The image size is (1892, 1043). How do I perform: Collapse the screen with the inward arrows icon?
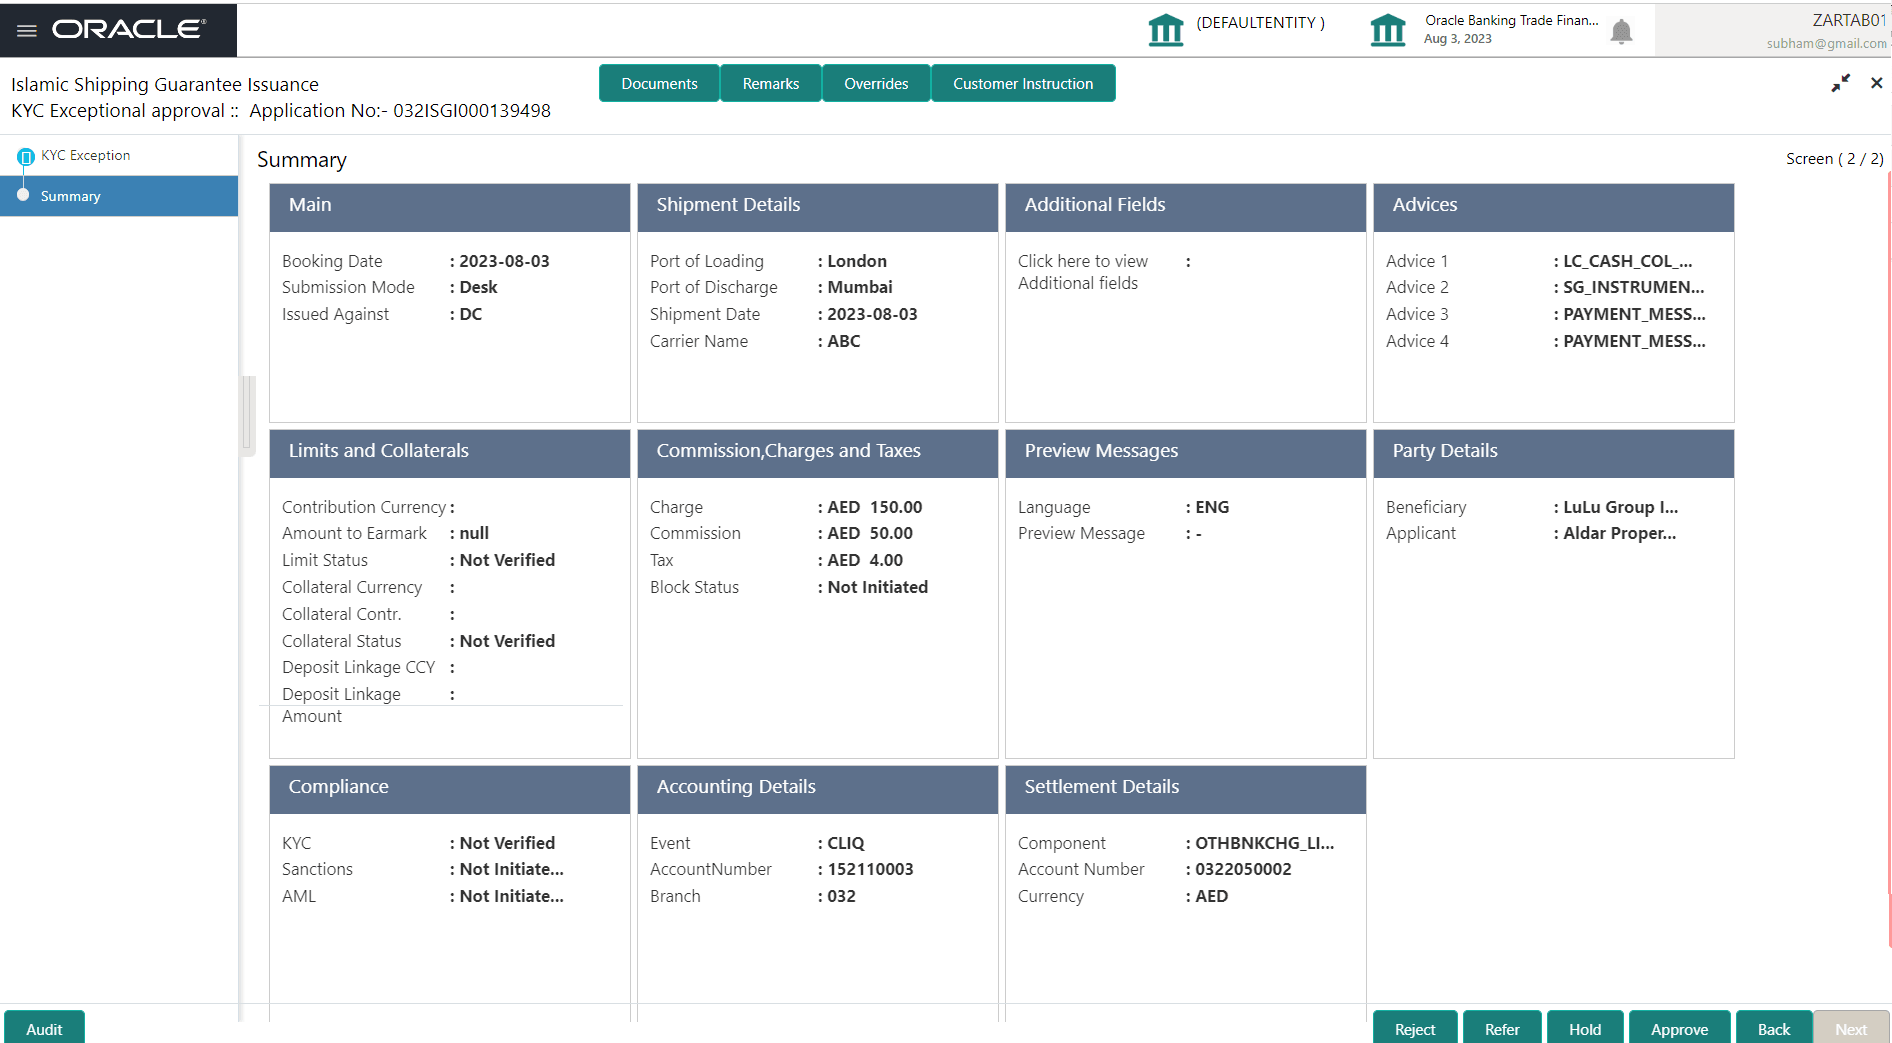tap(1840, 84)
